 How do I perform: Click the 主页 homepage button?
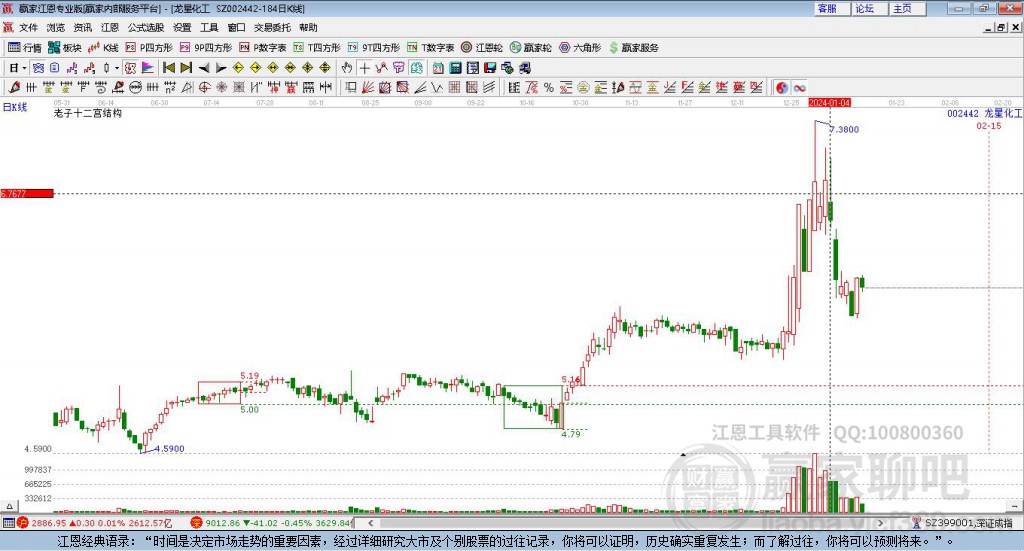click(x=908, y=8)
